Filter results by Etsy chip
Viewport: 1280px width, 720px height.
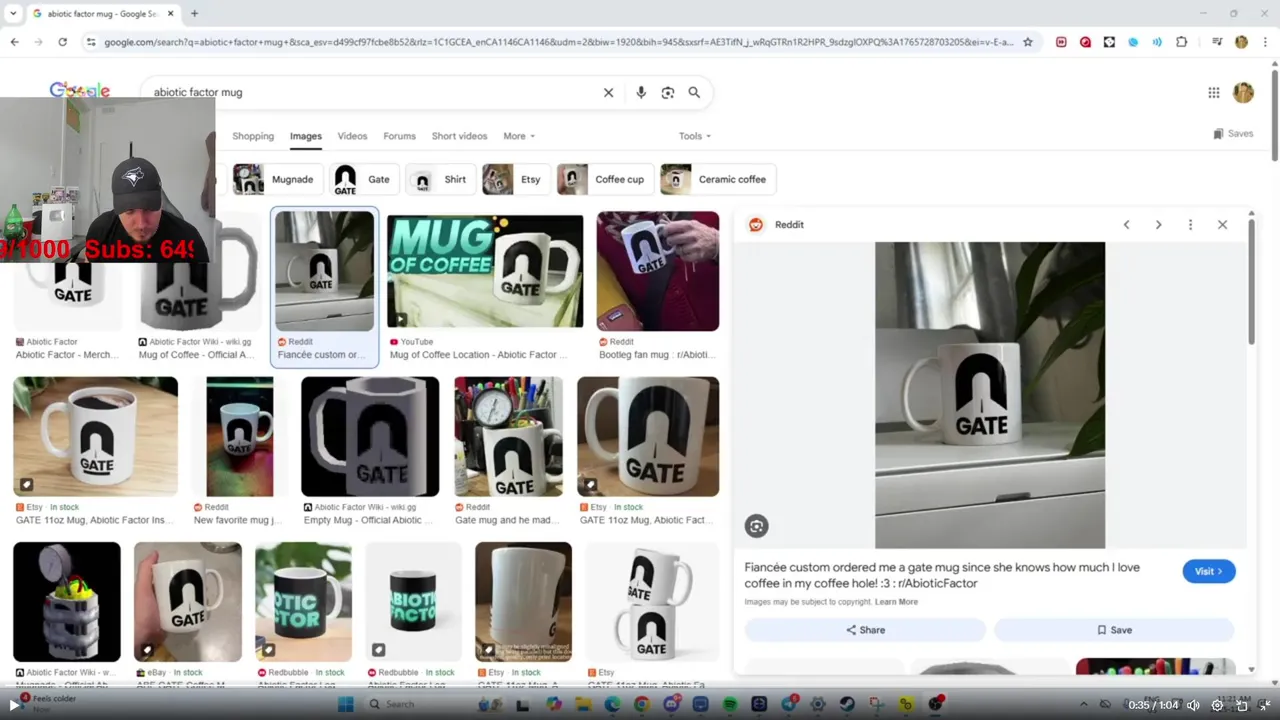pos(516,179)
